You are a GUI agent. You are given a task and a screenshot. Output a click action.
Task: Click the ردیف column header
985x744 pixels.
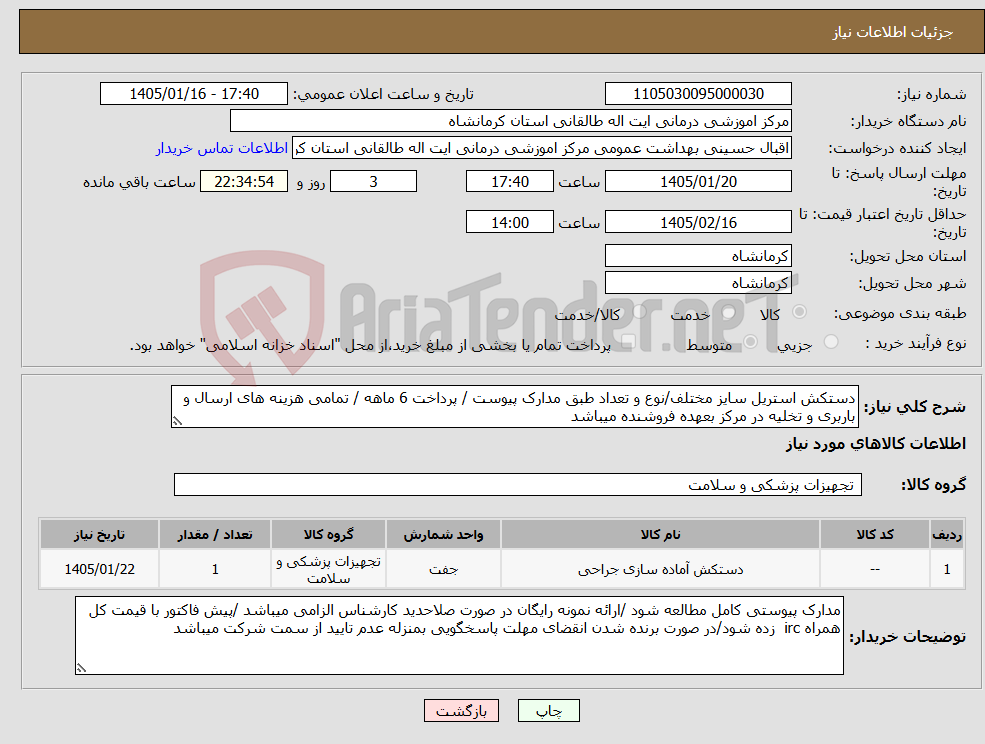947,534
